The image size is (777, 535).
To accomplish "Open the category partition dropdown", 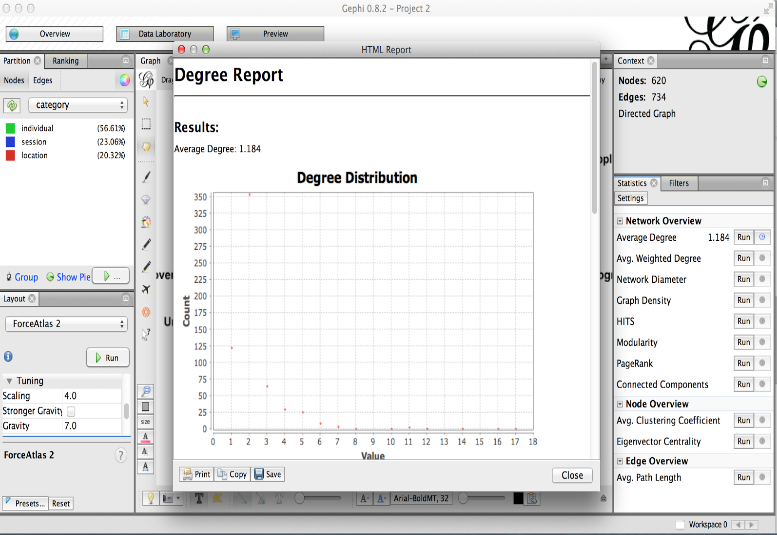I will coord(78,105).
